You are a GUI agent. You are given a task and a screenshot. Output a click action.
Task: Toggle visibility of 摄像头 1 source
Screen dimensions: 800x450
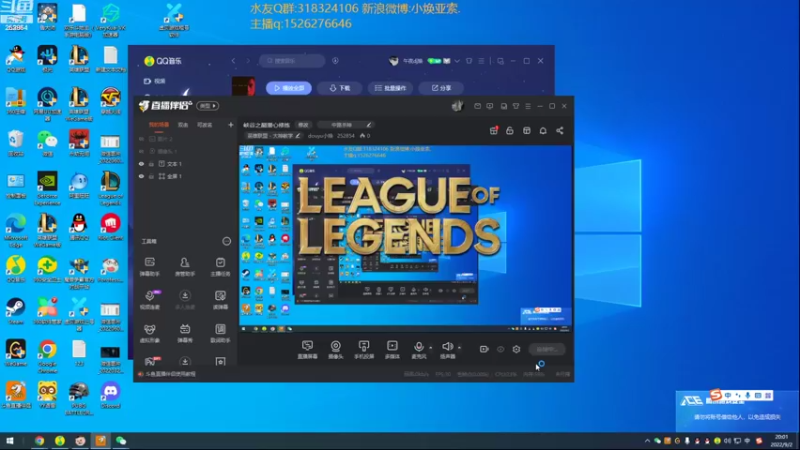coord(141,151)
